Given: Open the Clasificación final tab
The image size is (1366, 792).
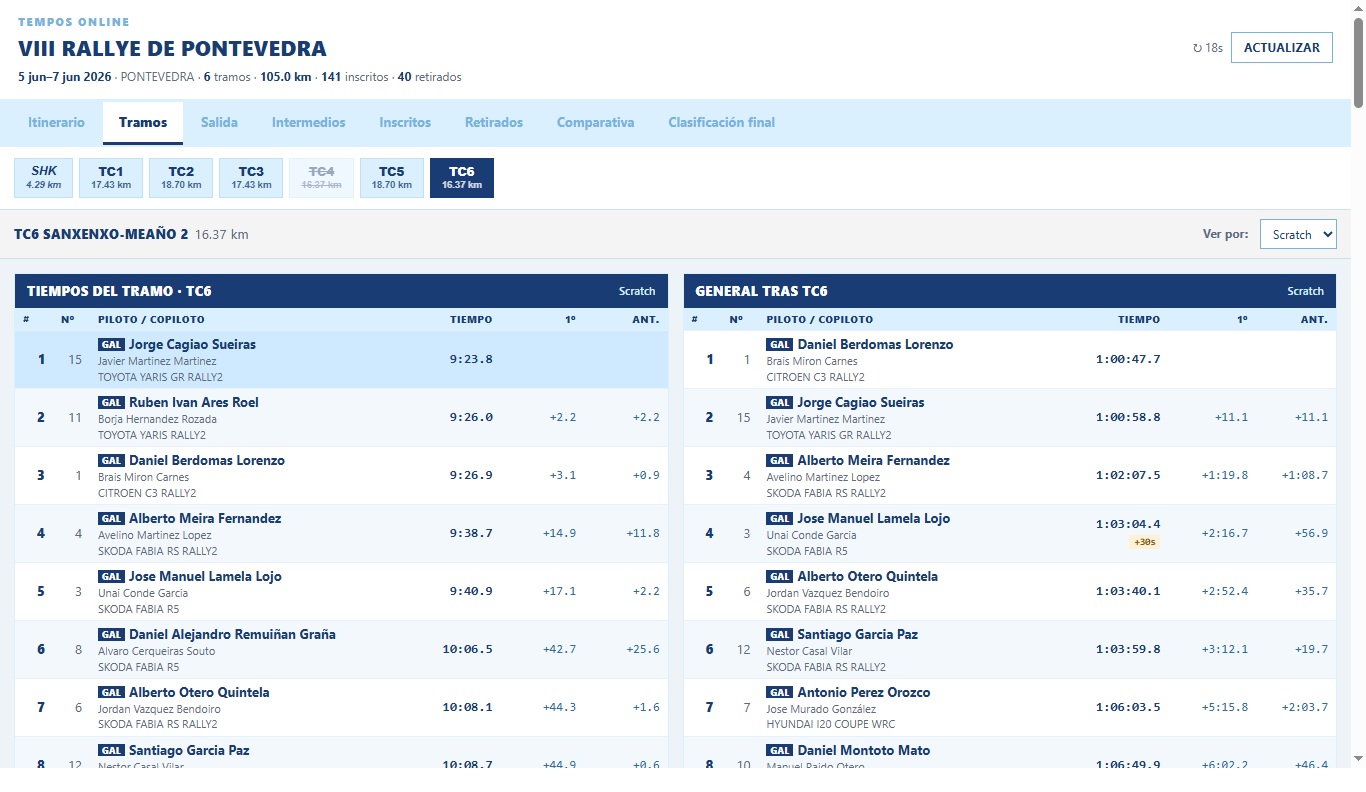Looking at the screenshot, I should [x=721, y=122].
